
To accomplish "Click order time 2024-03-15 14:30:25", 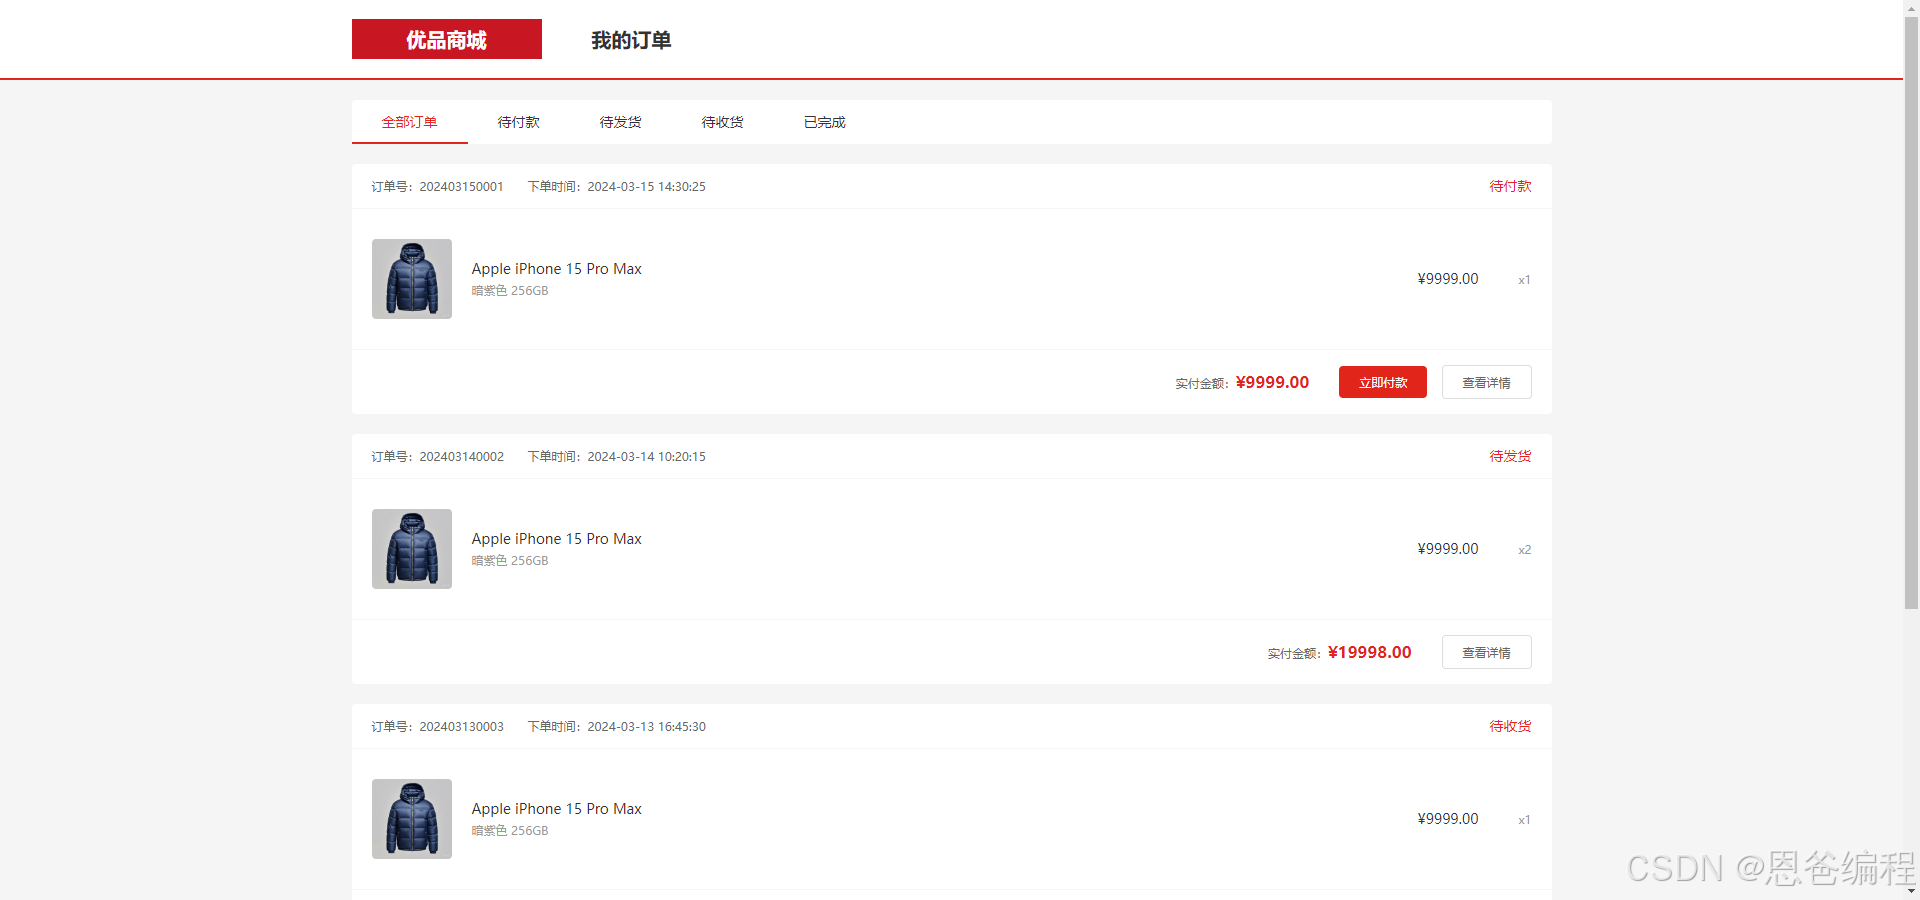I will pyautogui.click(x=647, y=187).
